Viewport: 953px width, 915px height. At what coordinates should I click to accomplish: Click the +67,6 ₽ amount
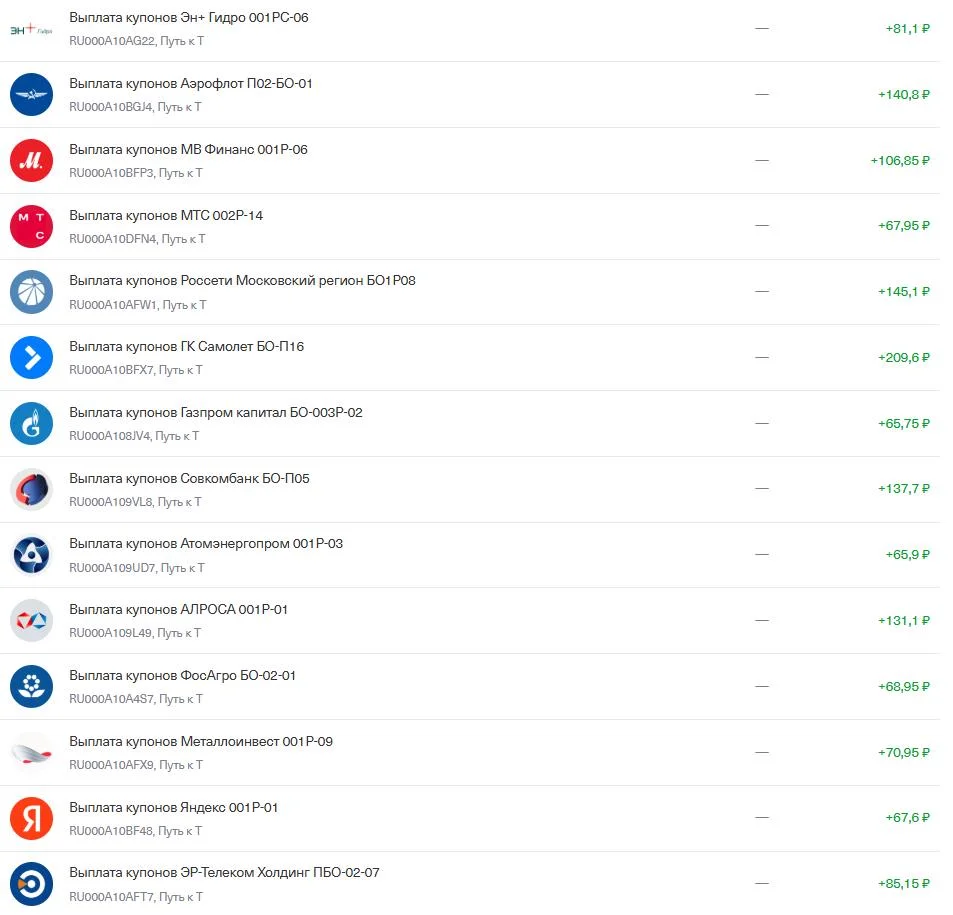pyautogui.click(x=907, y=818)
